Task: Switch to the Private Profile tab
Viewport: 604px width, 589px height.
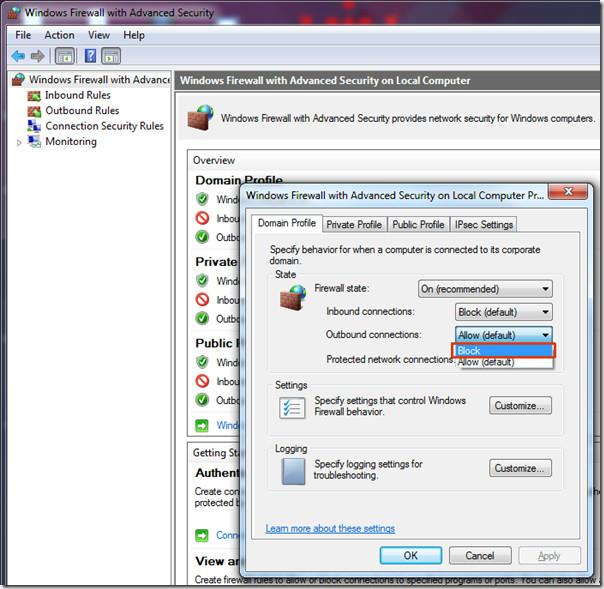Action: tap(354, 225)
